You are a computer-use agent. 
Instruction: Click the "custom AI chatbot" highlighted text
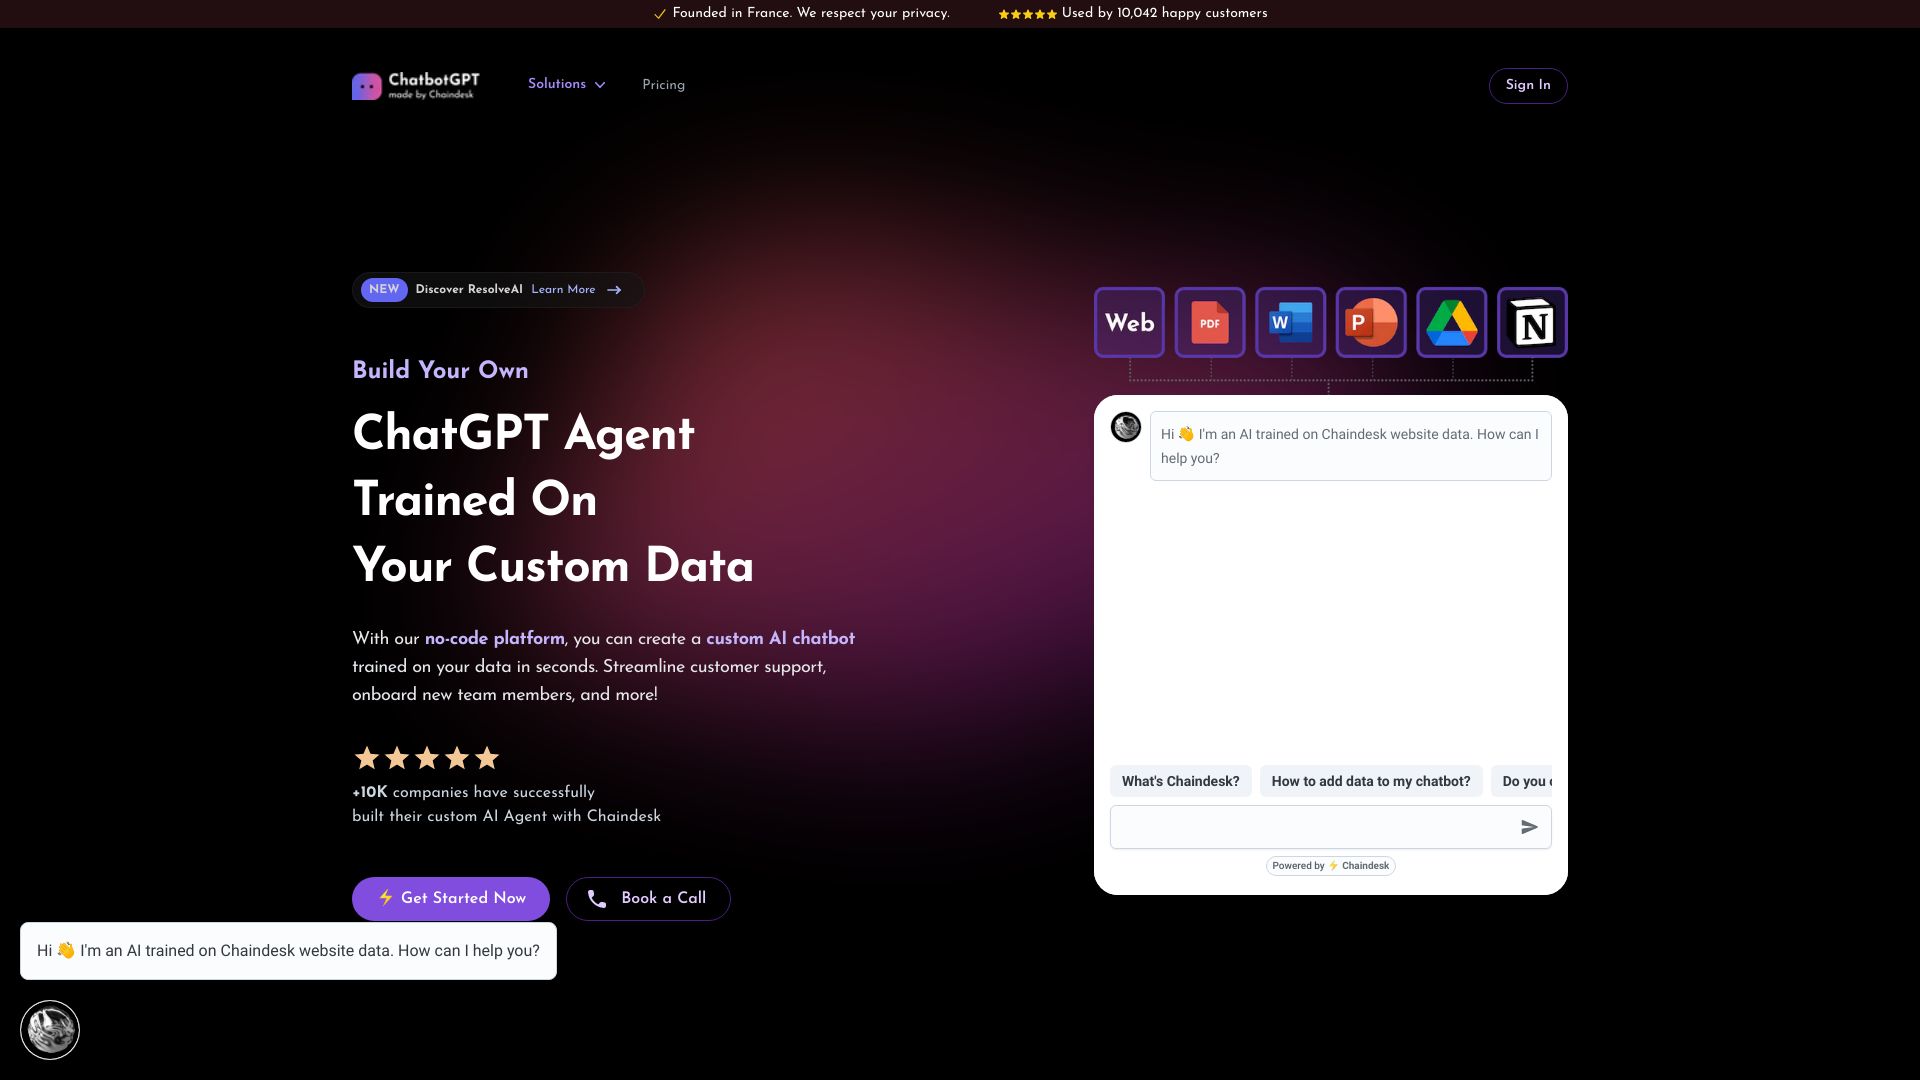point(780,638)
